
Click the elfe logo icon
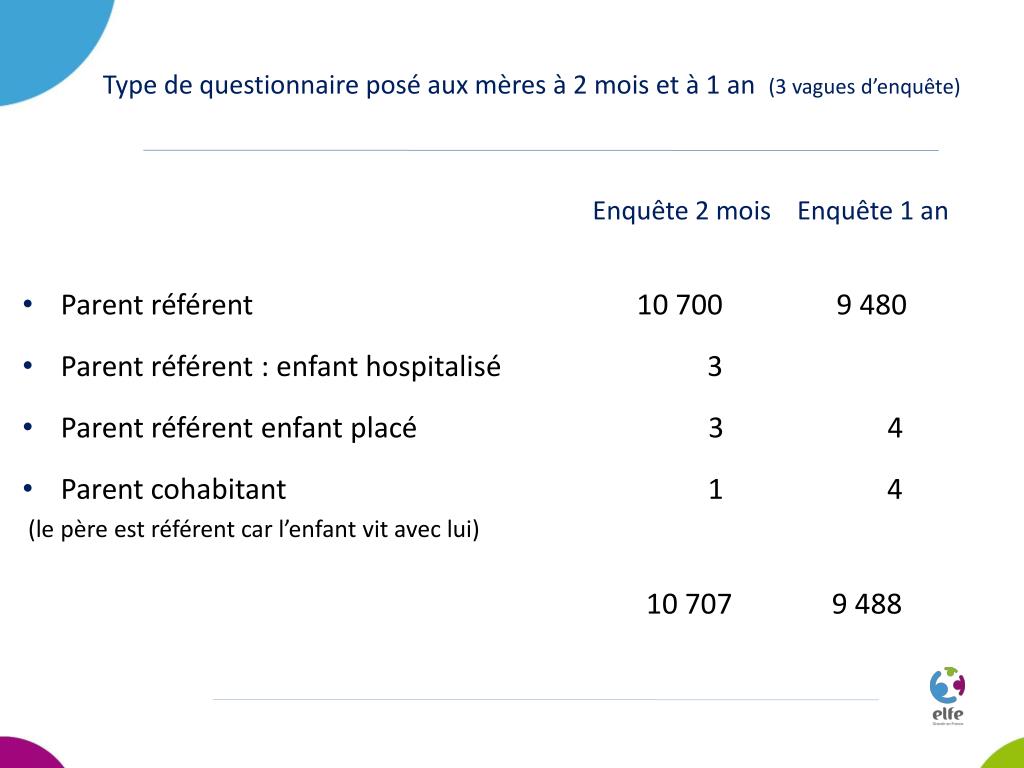(948, 696)
